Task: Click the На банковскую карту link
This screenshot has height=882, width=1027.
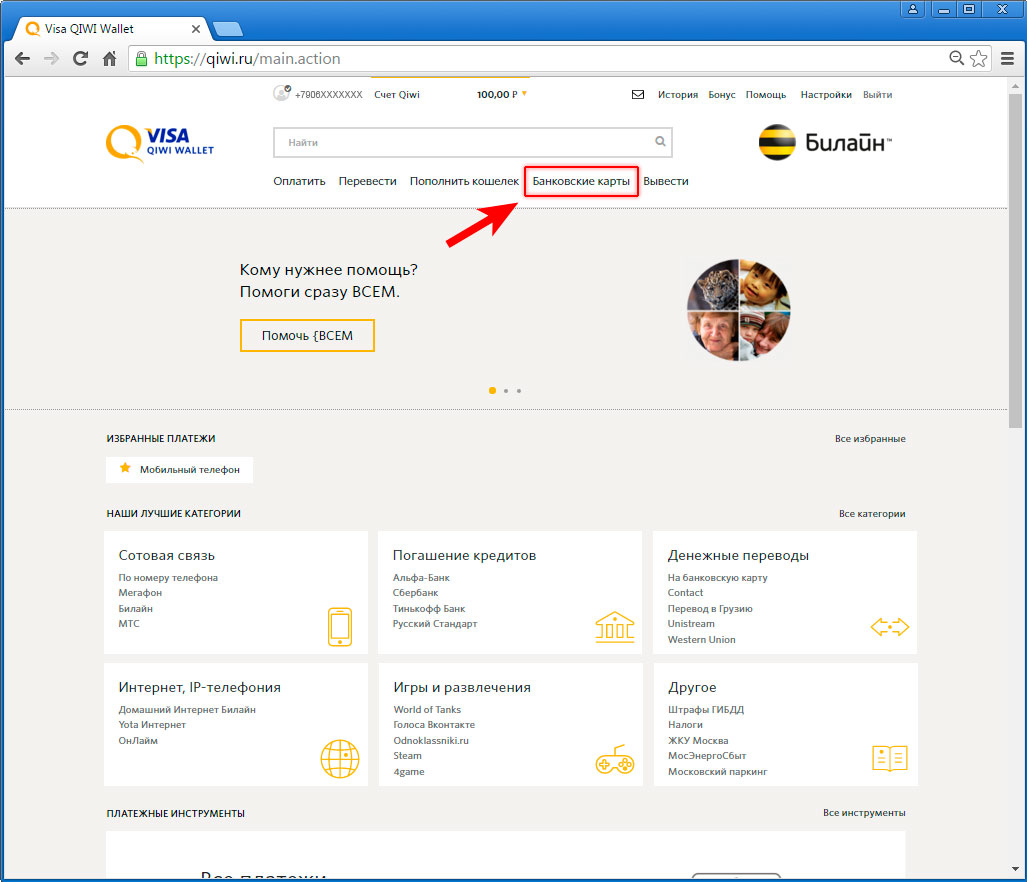Action: [717, 578]
